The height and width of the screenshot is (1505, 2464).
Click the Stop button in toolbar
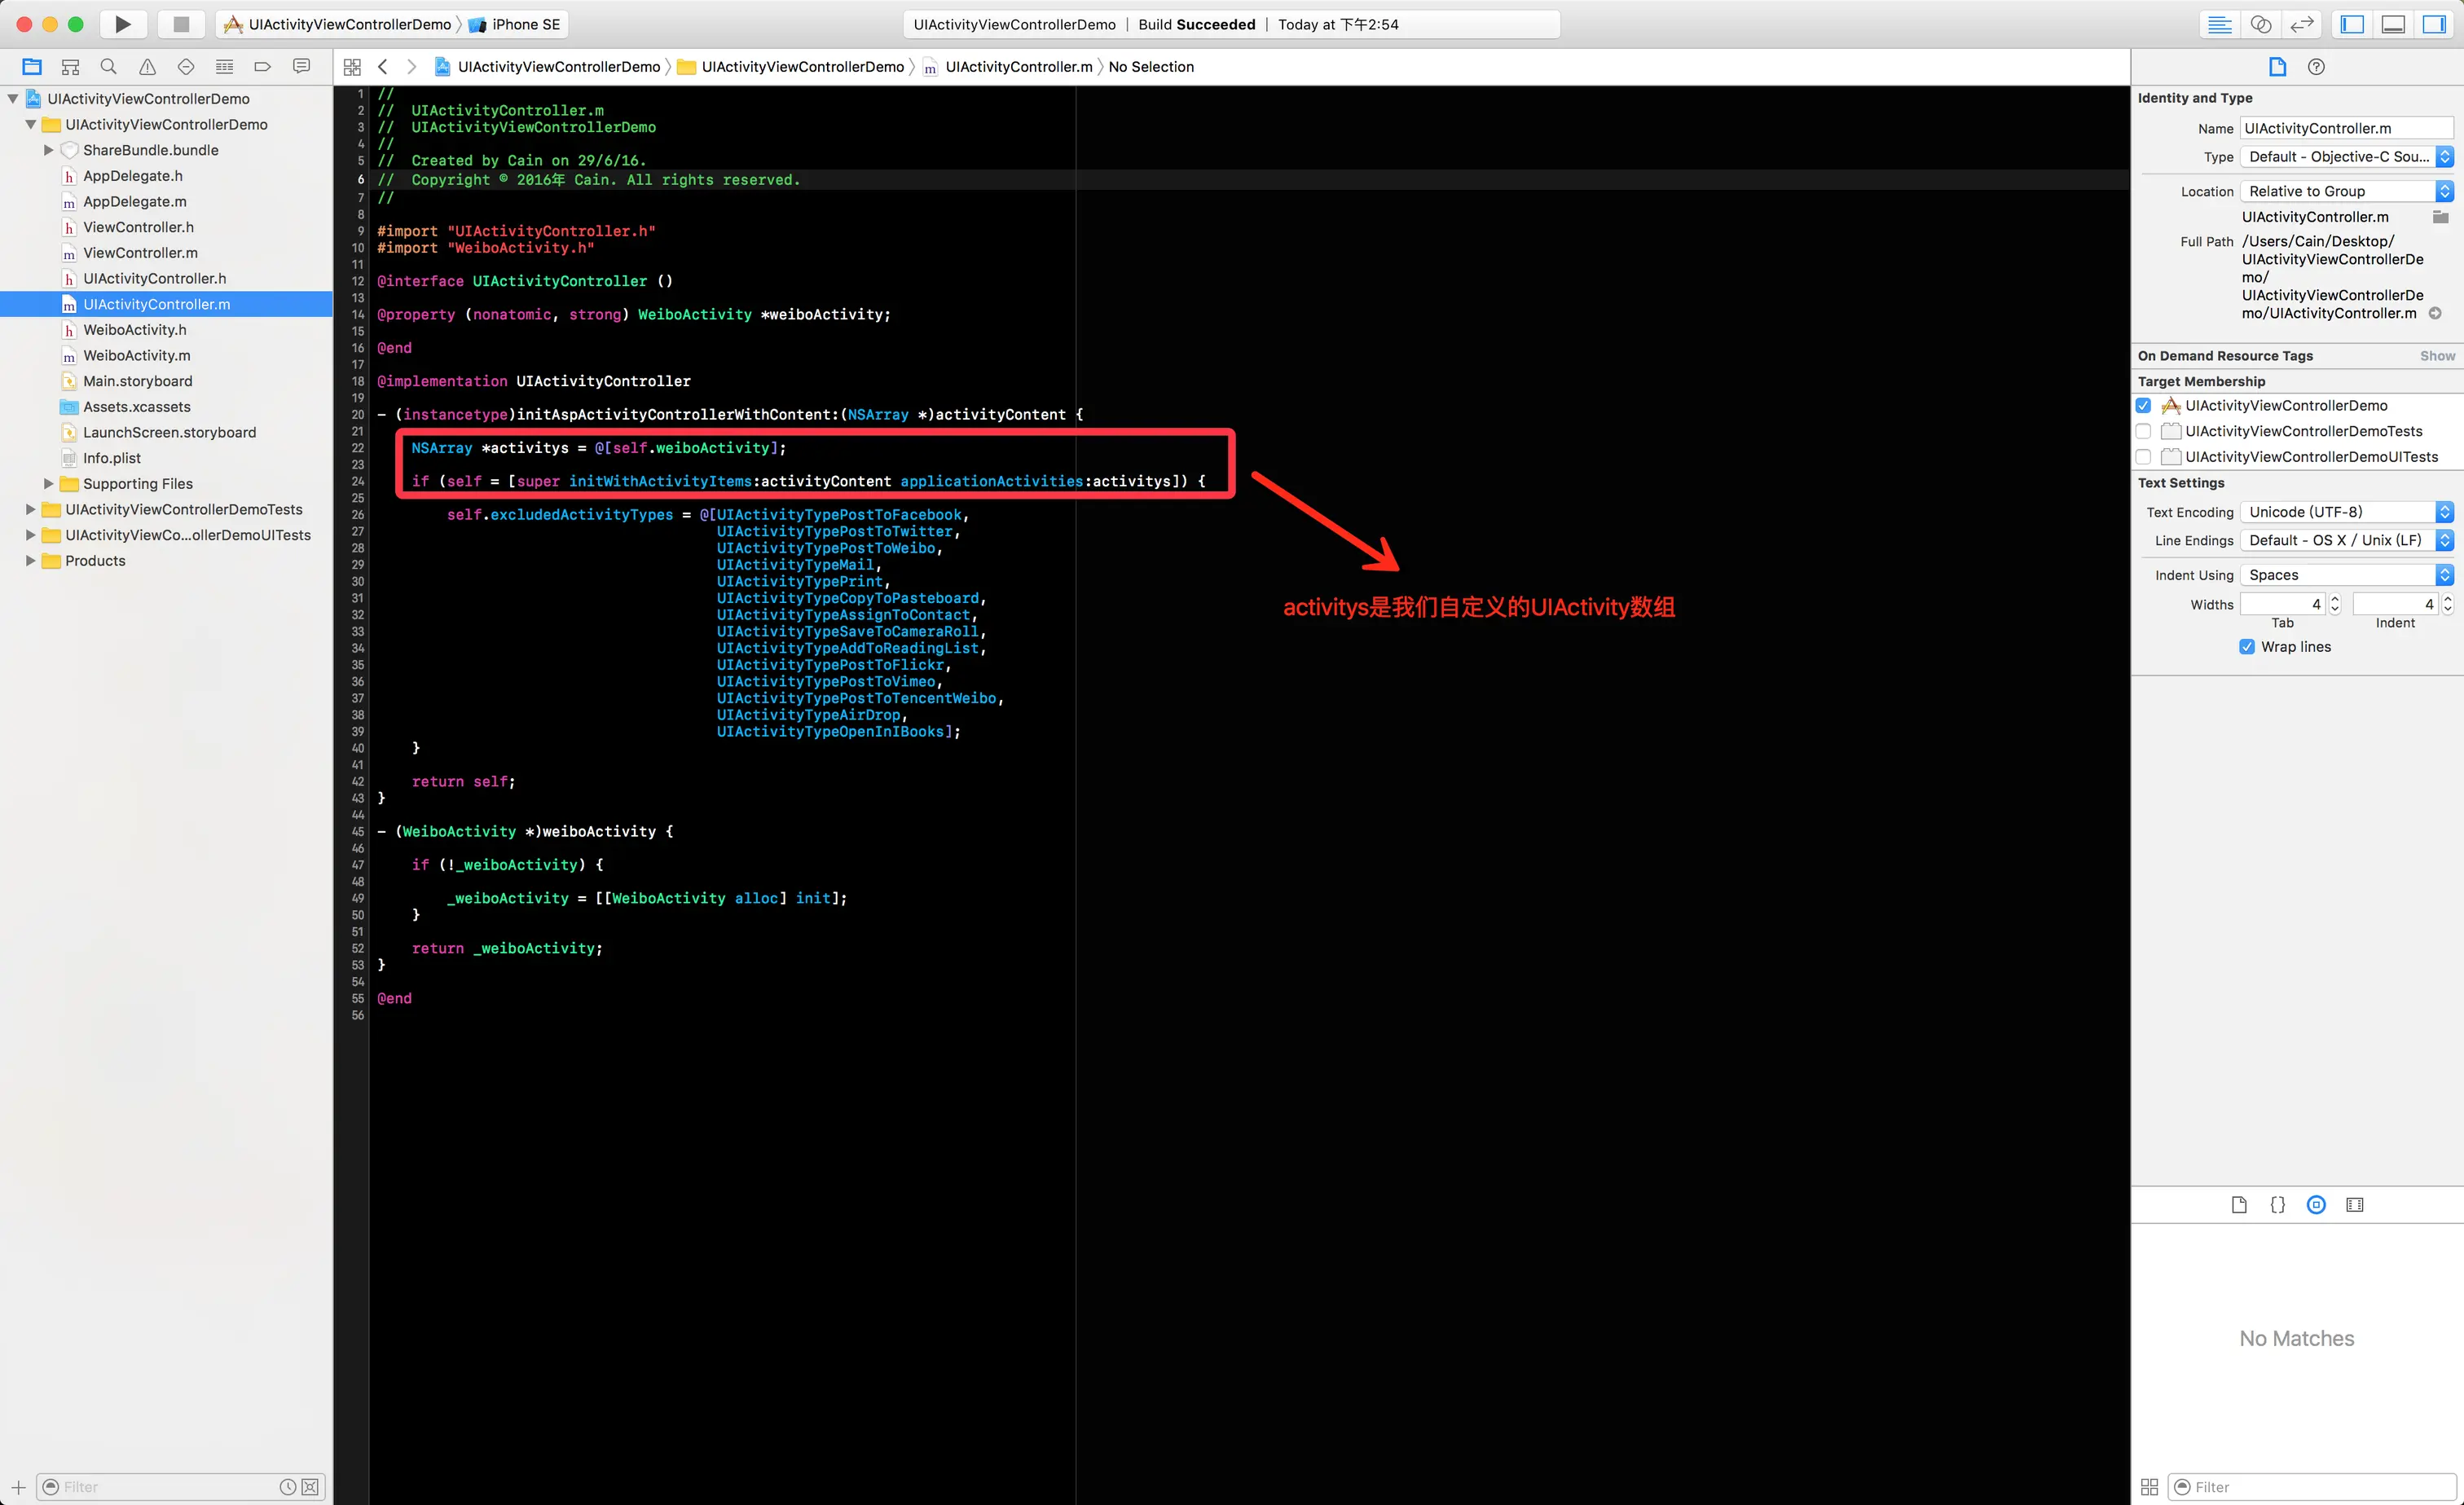click(181, 24)
